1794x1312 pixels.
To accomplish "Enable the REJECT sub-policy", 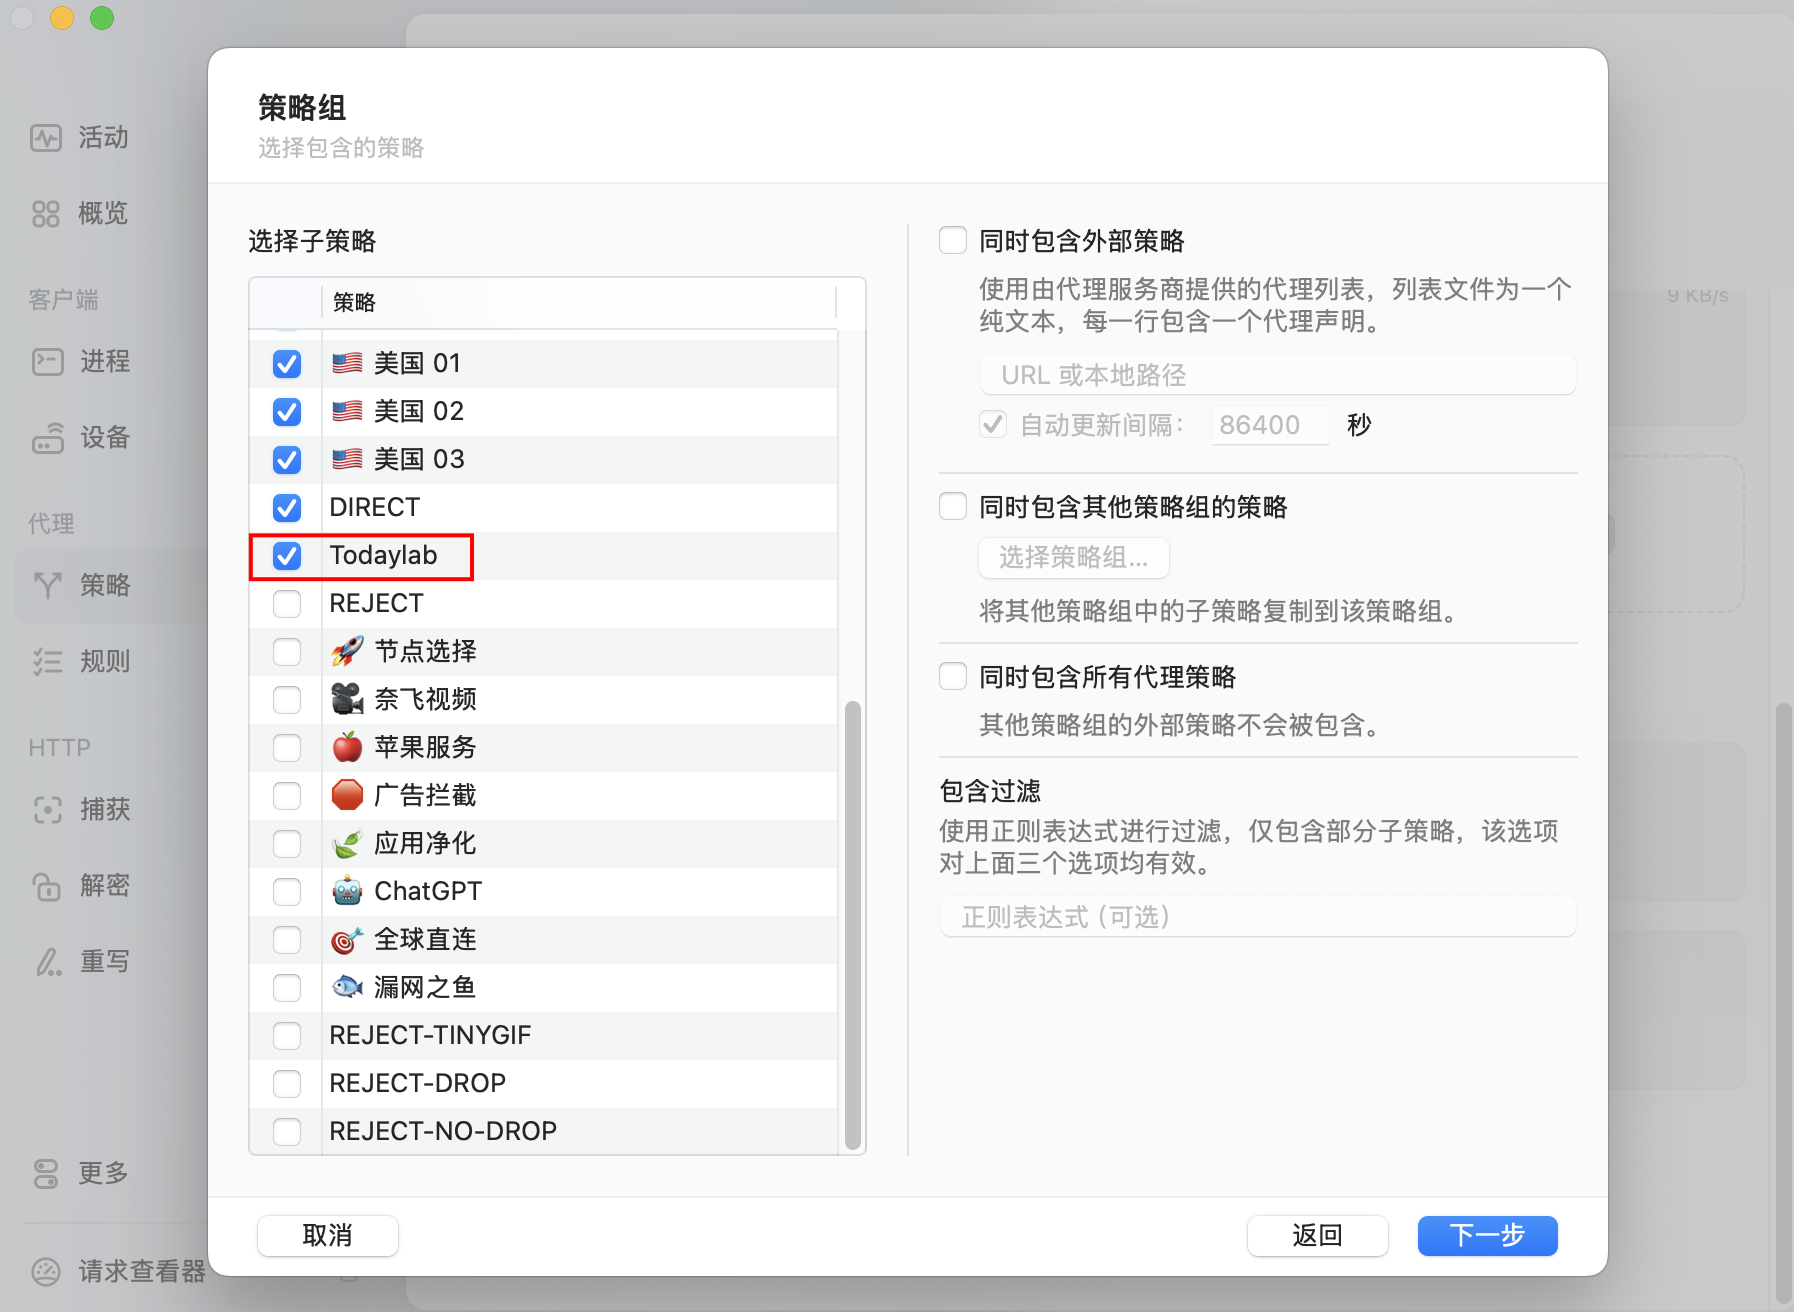I will [287, 604].
